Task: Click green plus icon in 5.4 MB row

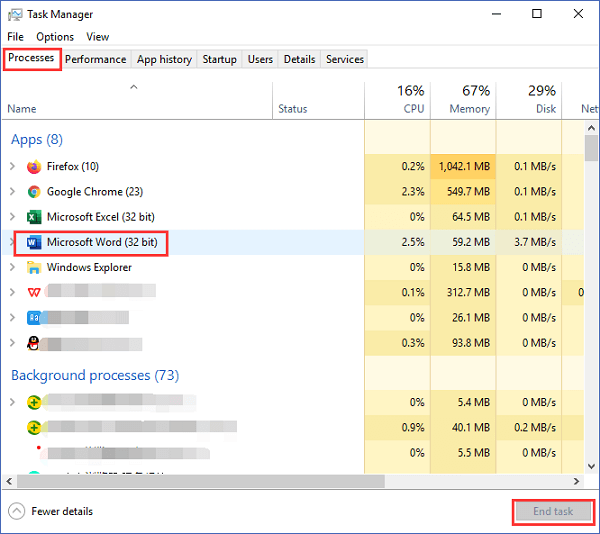Action: (34, 402)
